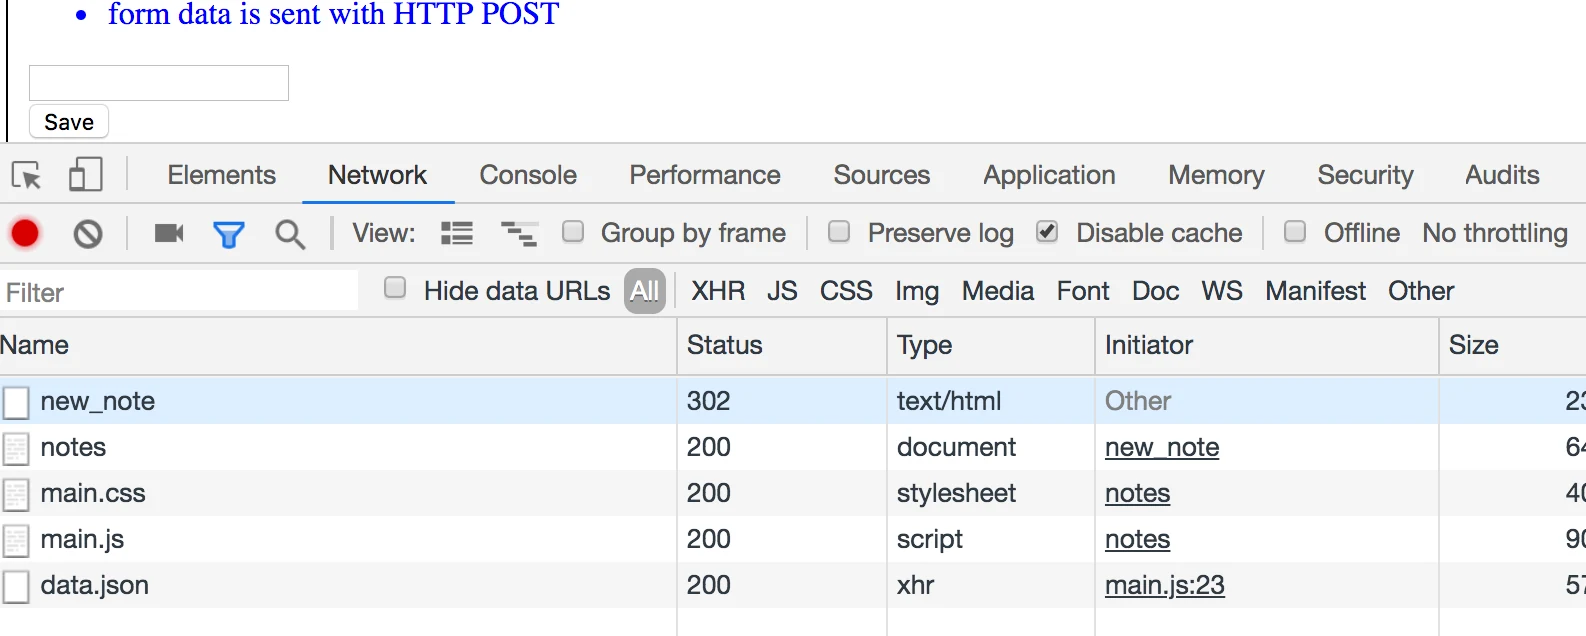The width and height of the screenshot is (1586, 636).
Task: Switch to large request rows view icon
Action: (457, 234)
